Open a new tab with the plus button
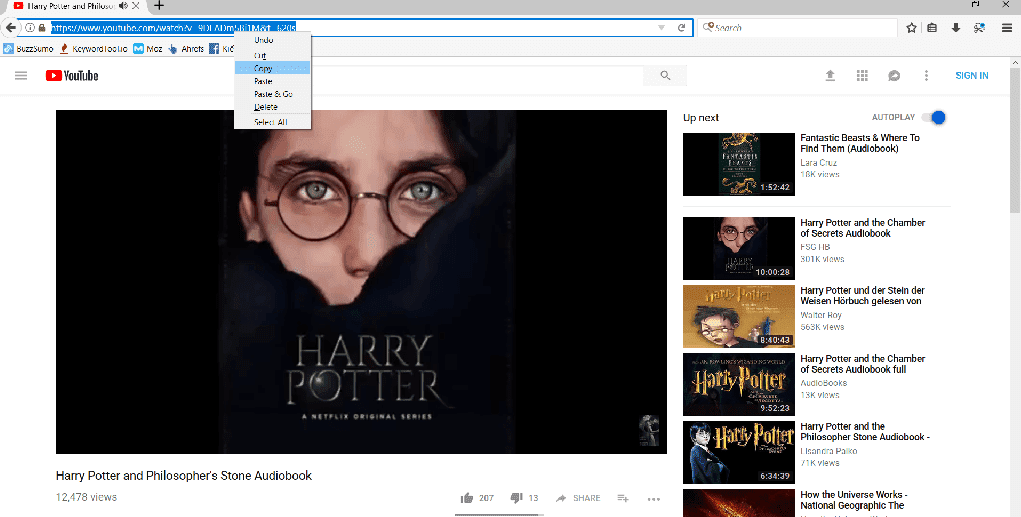The width and height of the screenshot is (1021, 517). [159, 6]
